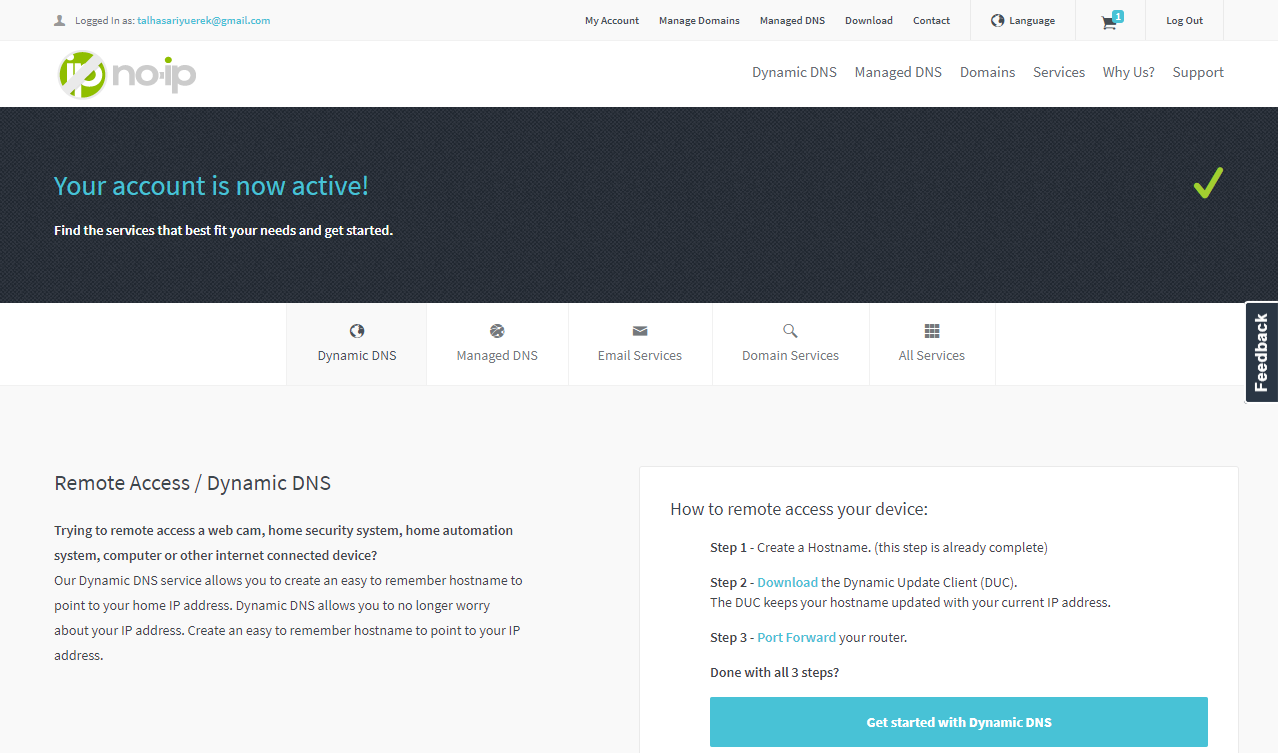Click the green checkmark icon

tap(1208, 183)
